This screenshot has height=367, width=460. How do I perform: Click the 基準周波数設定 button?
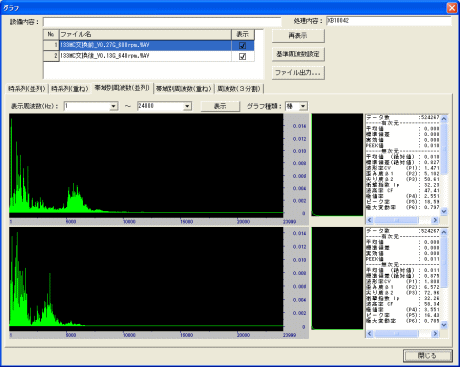(298, 54)
